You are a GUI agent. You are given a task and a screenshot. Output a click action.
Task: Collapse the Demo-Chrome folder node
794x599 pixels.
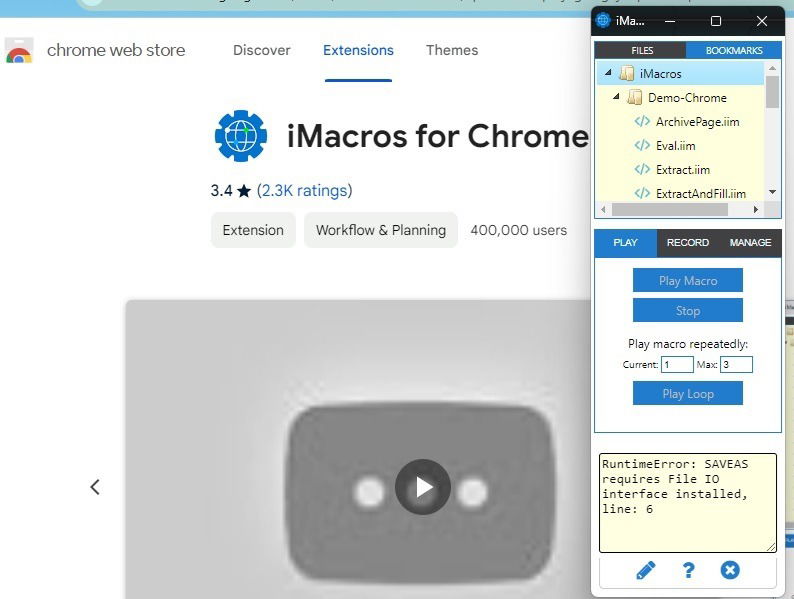(616, 96)
